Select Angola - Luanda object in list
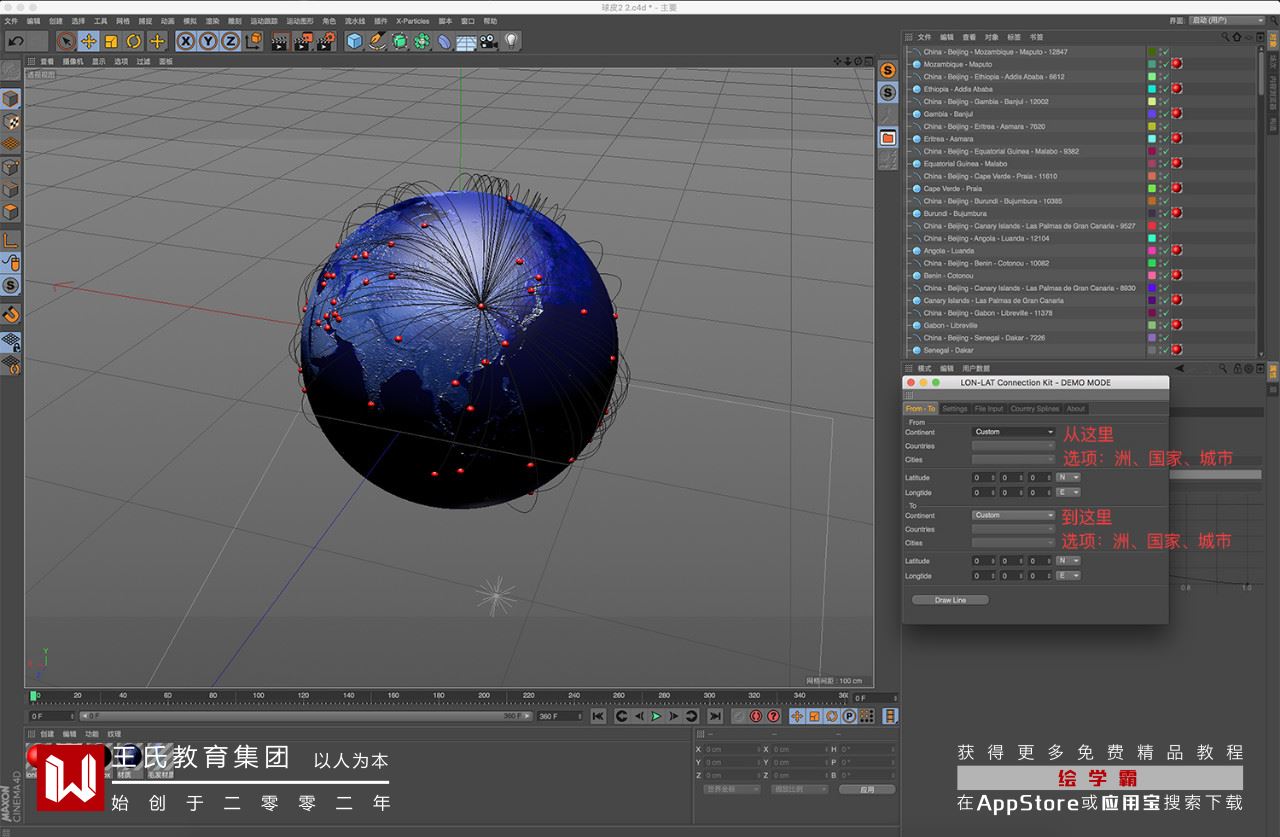Viewport: 1280px width, 837px height. tap(948, 251)
